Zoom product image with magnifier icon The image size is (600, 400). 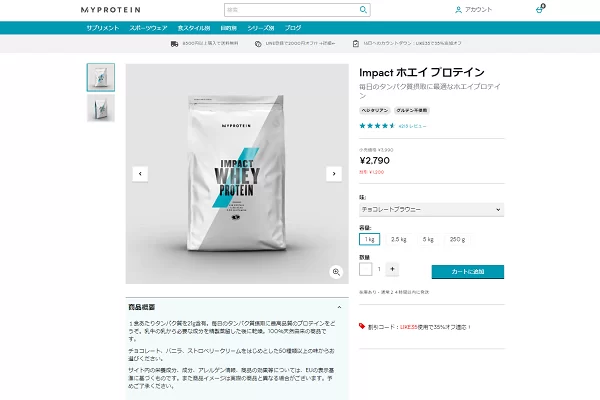336,272
